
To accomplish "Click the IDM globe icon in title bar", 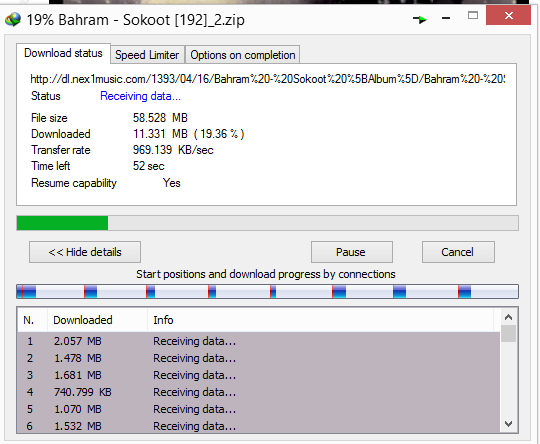I will (x=13, y=20).
